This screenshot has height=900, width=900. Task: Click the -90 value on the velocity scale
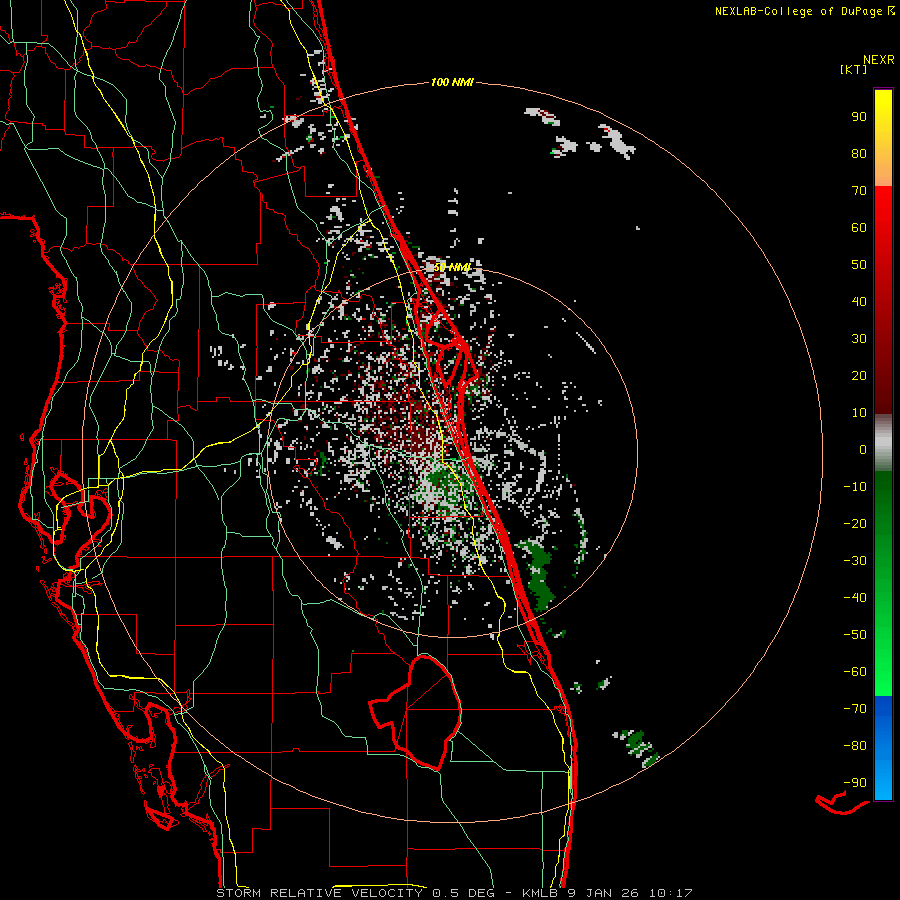[x=855, y=783]
